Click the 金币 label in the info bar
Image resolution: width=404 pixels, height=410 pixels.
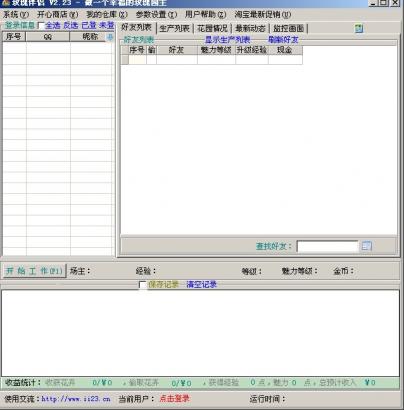coord(344,271)
